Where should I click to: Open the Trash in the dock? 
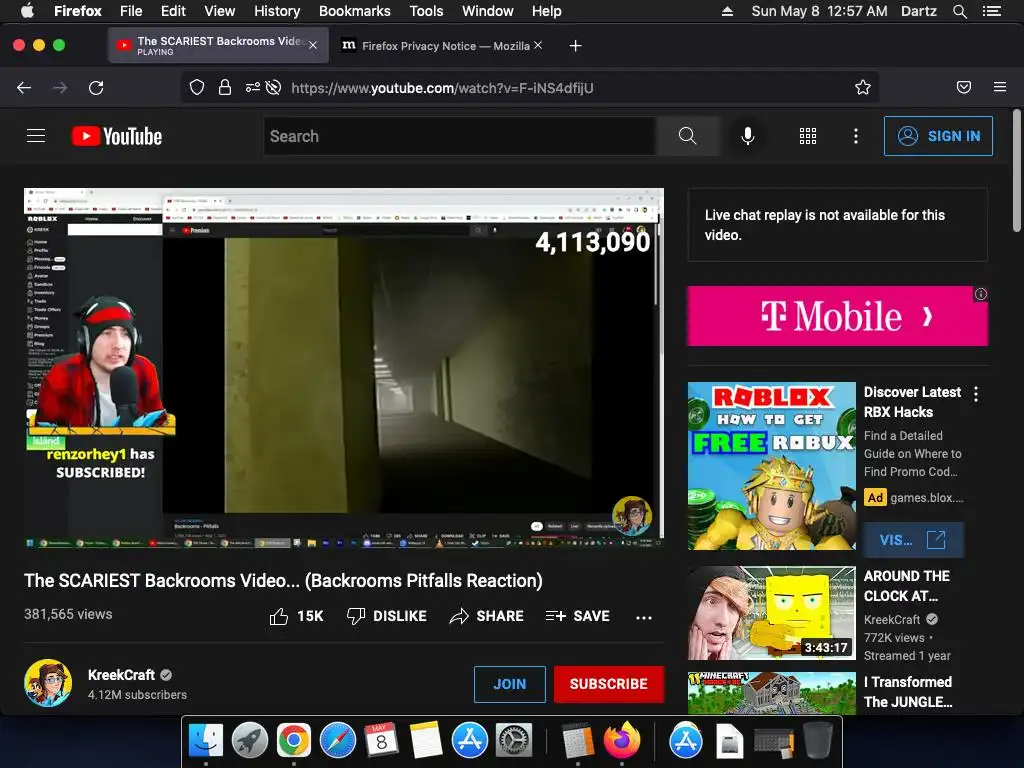(818, 740)
